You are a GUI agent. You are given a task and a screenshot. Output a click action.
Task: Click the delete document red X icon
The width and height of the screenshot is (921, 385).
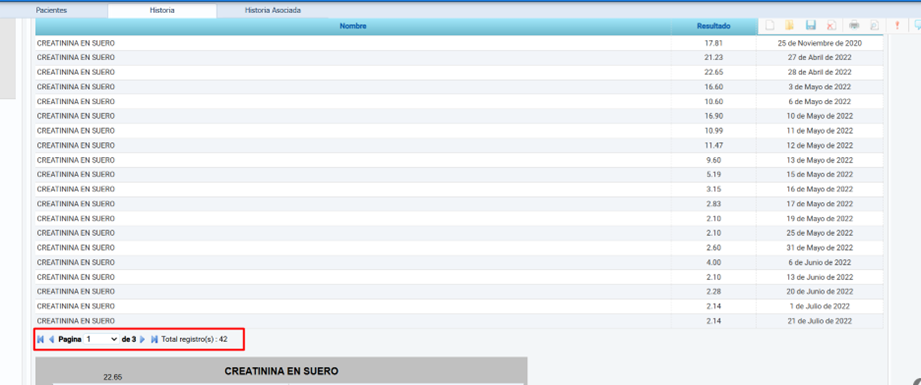coord(831,25)
